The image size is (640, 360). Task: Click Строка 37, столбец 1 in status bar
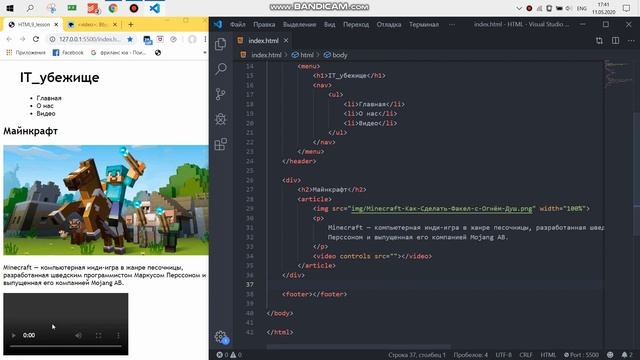click(x=417, y=355)
